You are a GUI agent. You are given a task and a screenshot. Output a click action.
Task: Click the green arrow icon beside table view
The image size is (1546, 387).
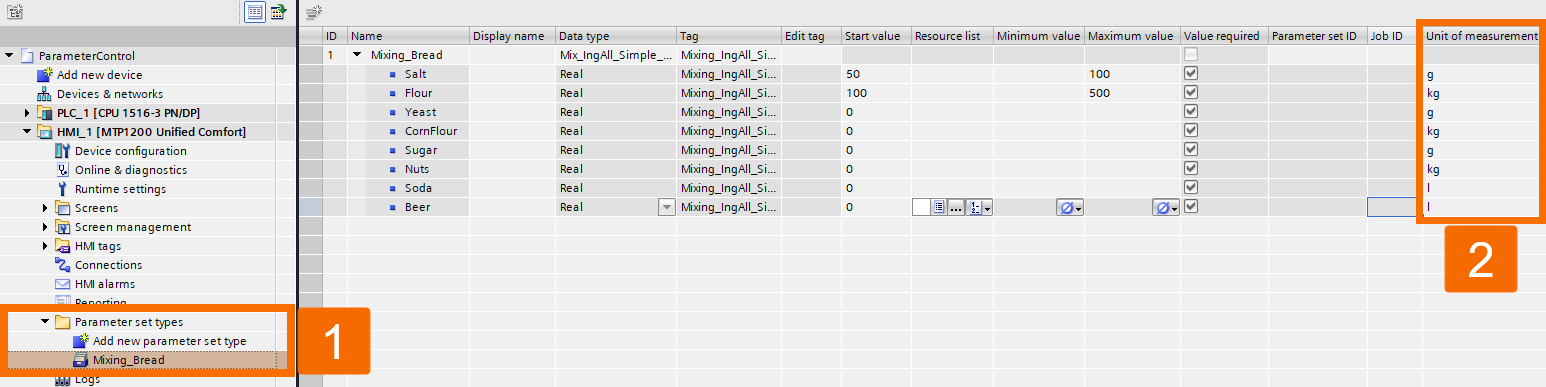click(x=278, y=12)
